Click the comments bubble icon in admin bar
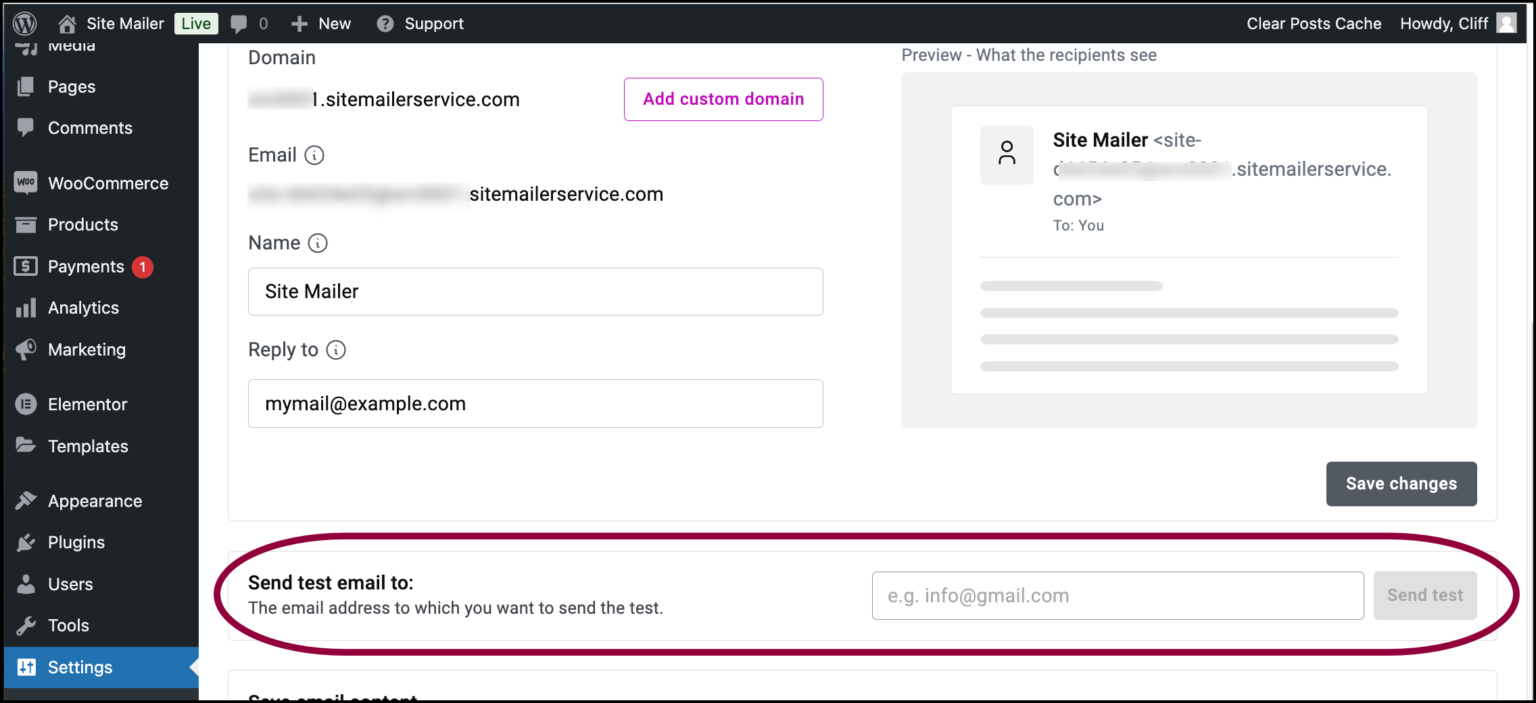The height and width of the screenshot is (703, 1536). tap(239, 23)
